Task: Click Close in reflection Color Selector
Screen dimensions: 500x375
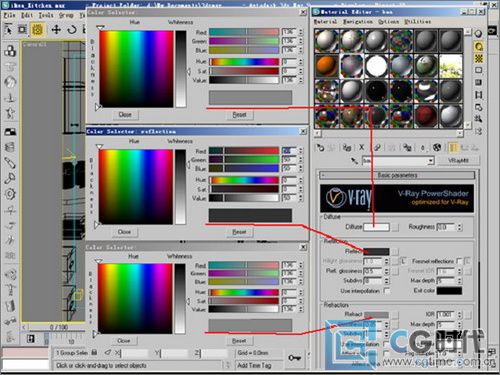Action: 124,232
